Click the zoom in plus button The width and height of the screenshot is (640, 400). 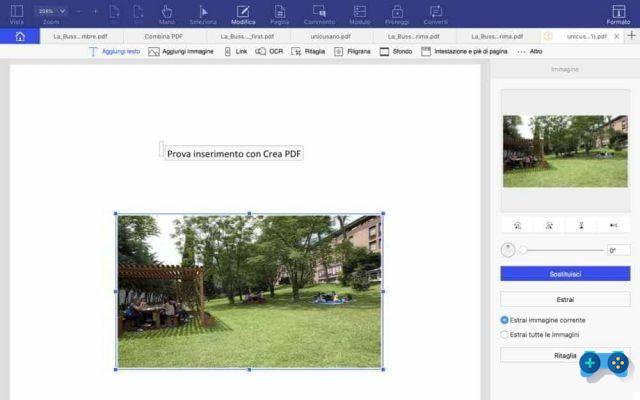tap(96, 11)
